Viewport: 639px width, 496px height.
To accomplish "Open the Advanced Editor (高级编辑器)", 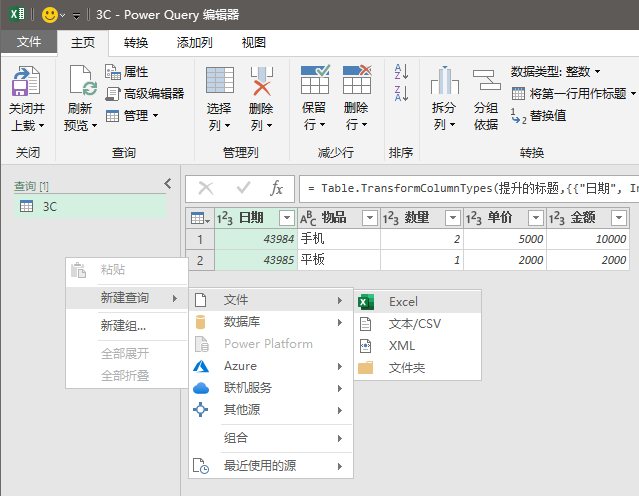I will click(x=145, y=94).
